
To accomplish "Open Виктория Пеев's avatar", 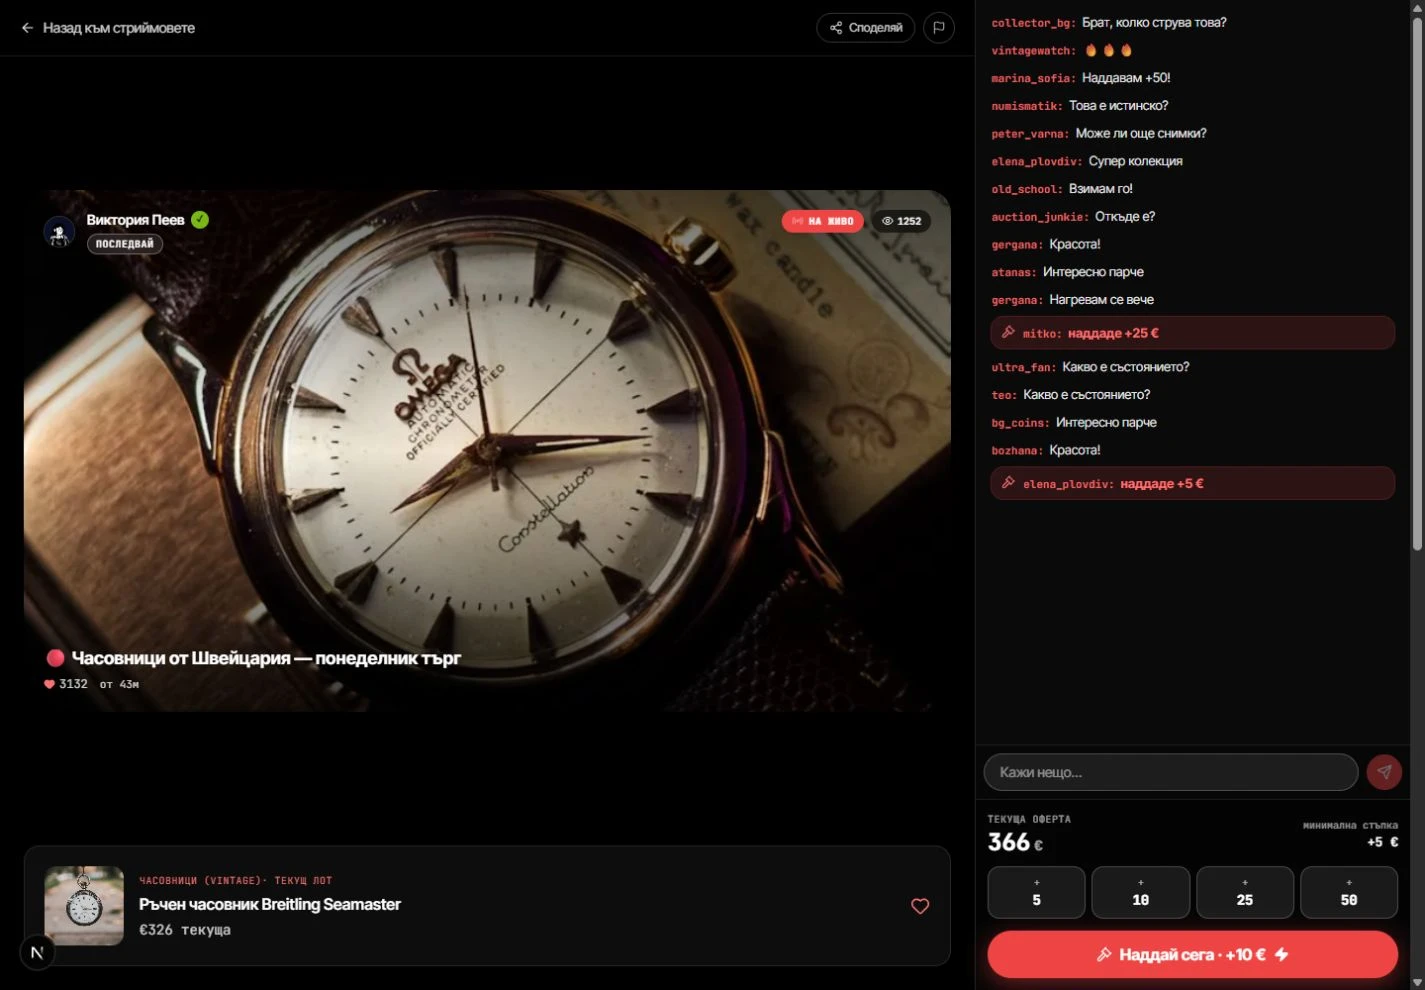I will tap(60, 232).
